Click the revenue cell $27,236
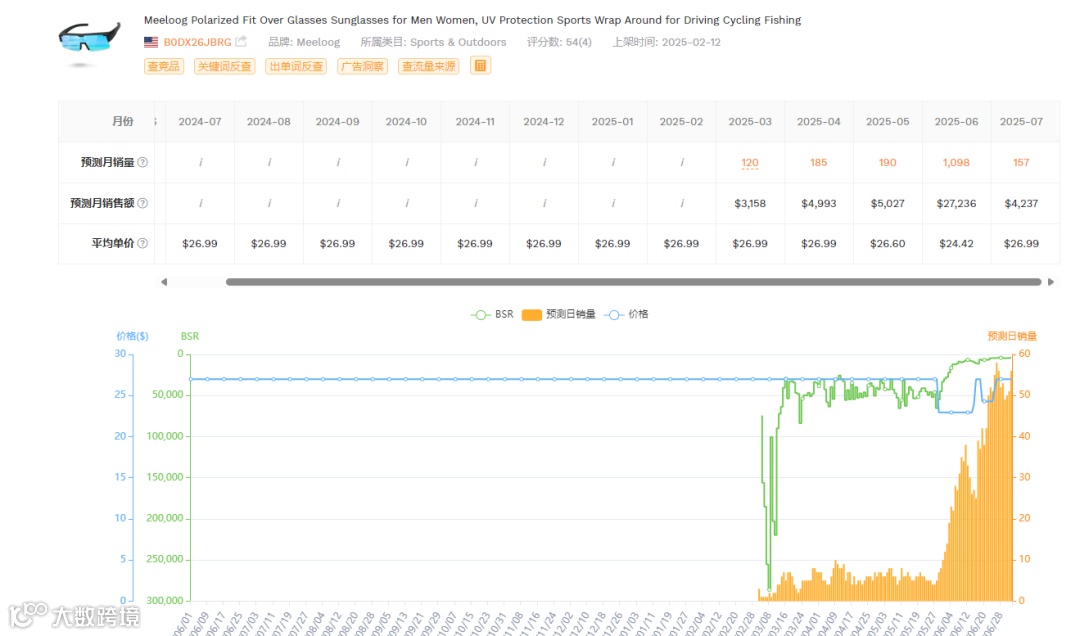Screen dimensions: 1080x636 (956, 203)
